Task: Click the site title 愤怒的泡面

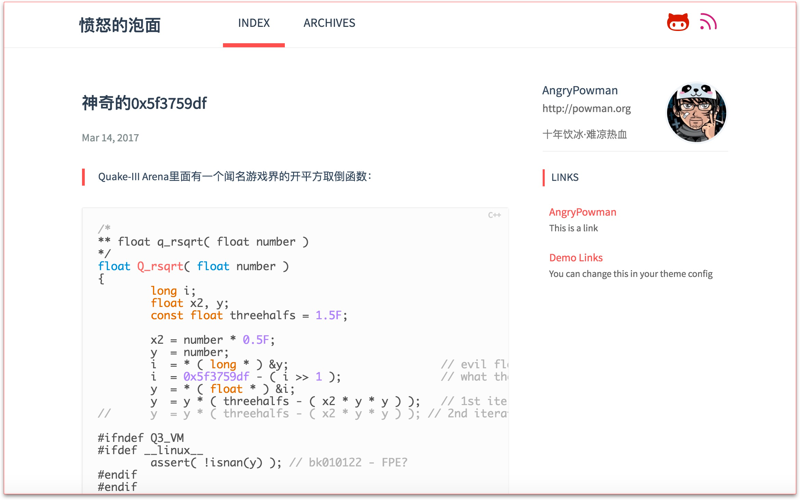Action: pyautogui.click(x=120, y=25)
